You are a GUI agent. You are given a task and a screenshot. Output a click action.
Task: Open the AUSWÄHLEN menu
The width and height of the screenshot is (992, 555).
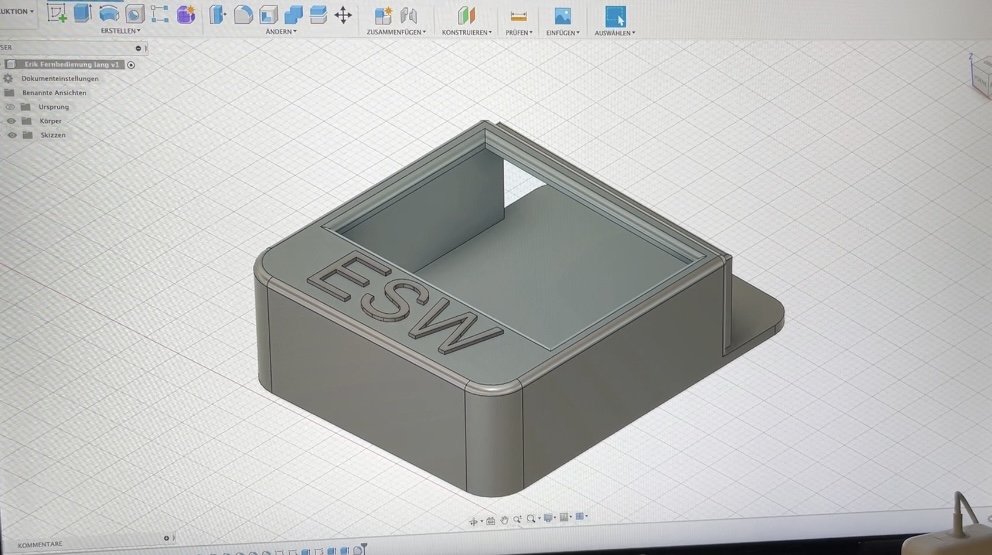pos(615,33)
